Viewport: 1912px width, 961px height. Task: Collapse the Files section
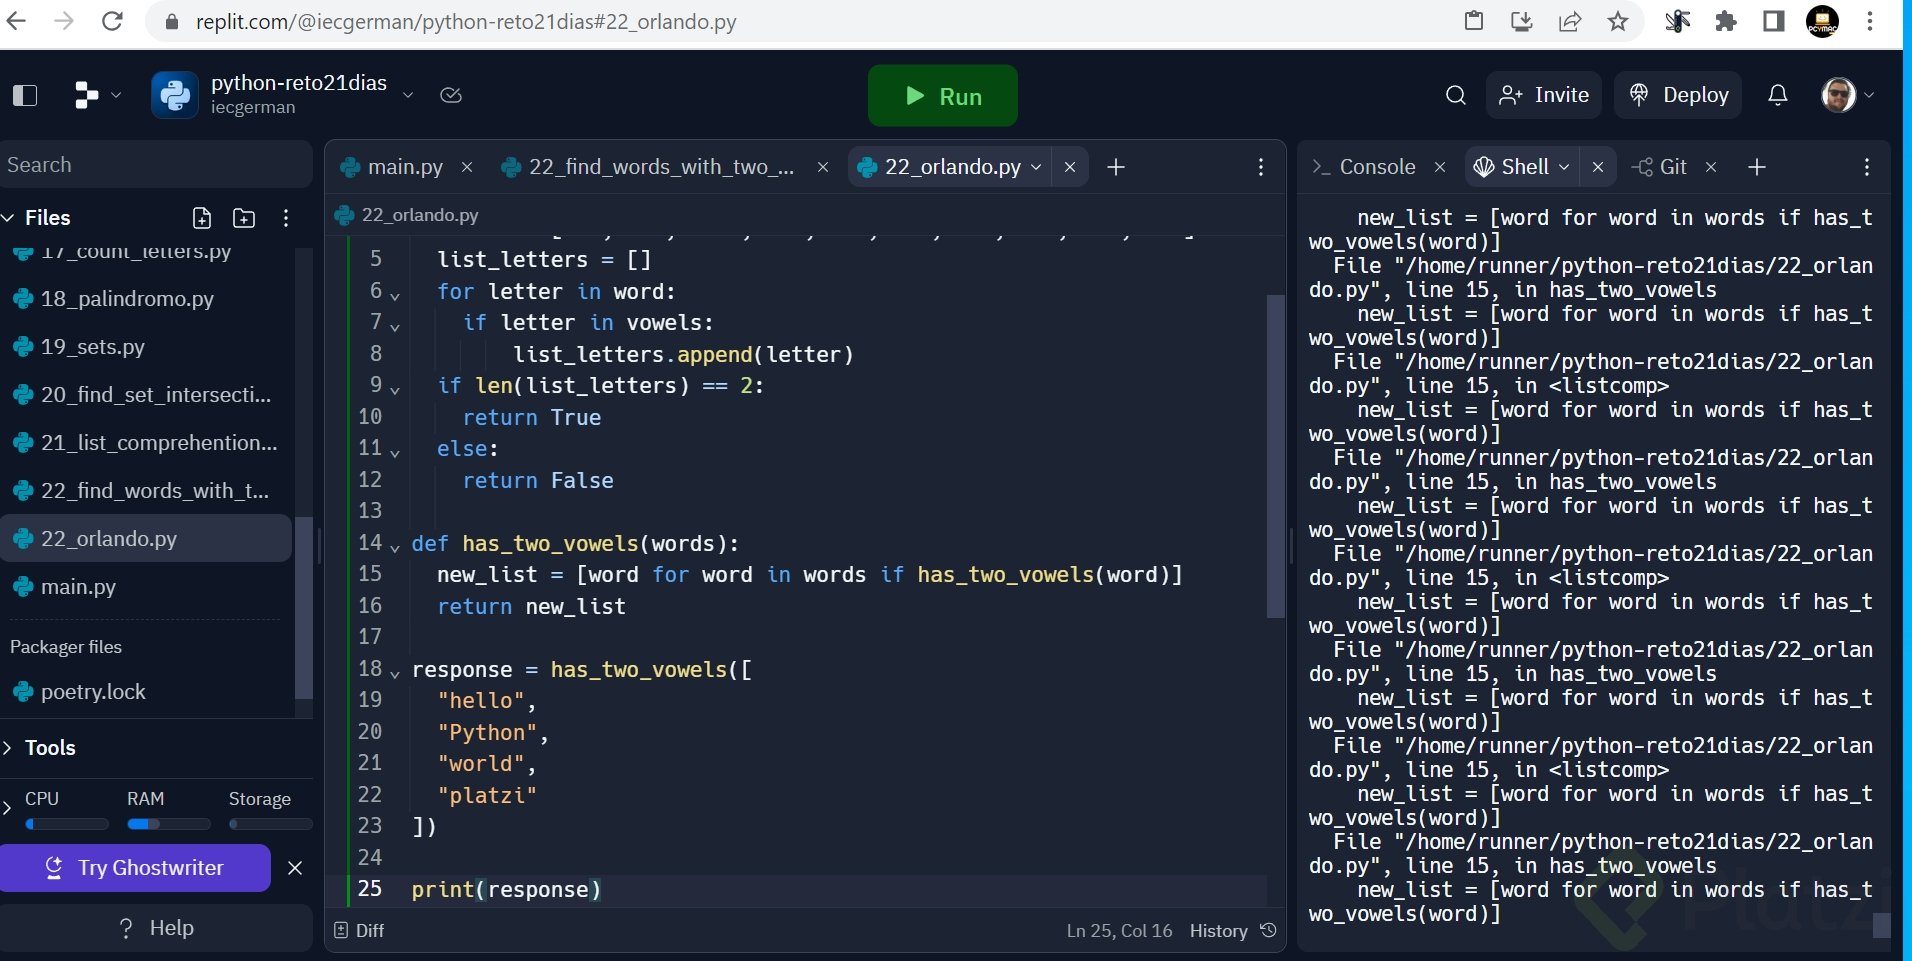(x=9, y=218)
